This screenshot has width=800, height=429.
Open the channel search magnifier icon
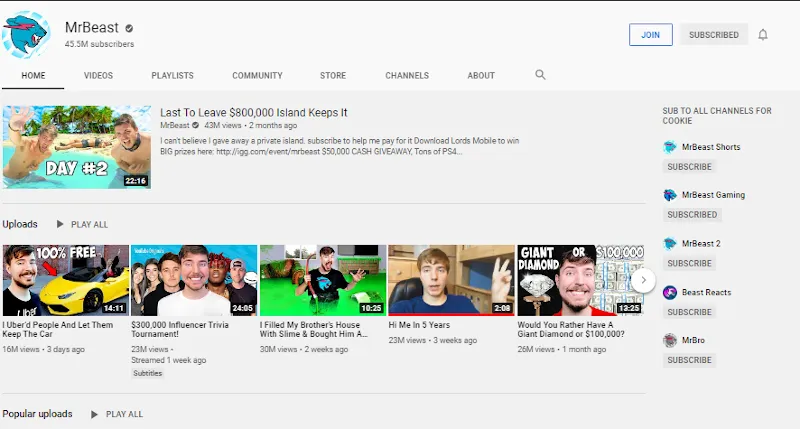tap(540, 75)
